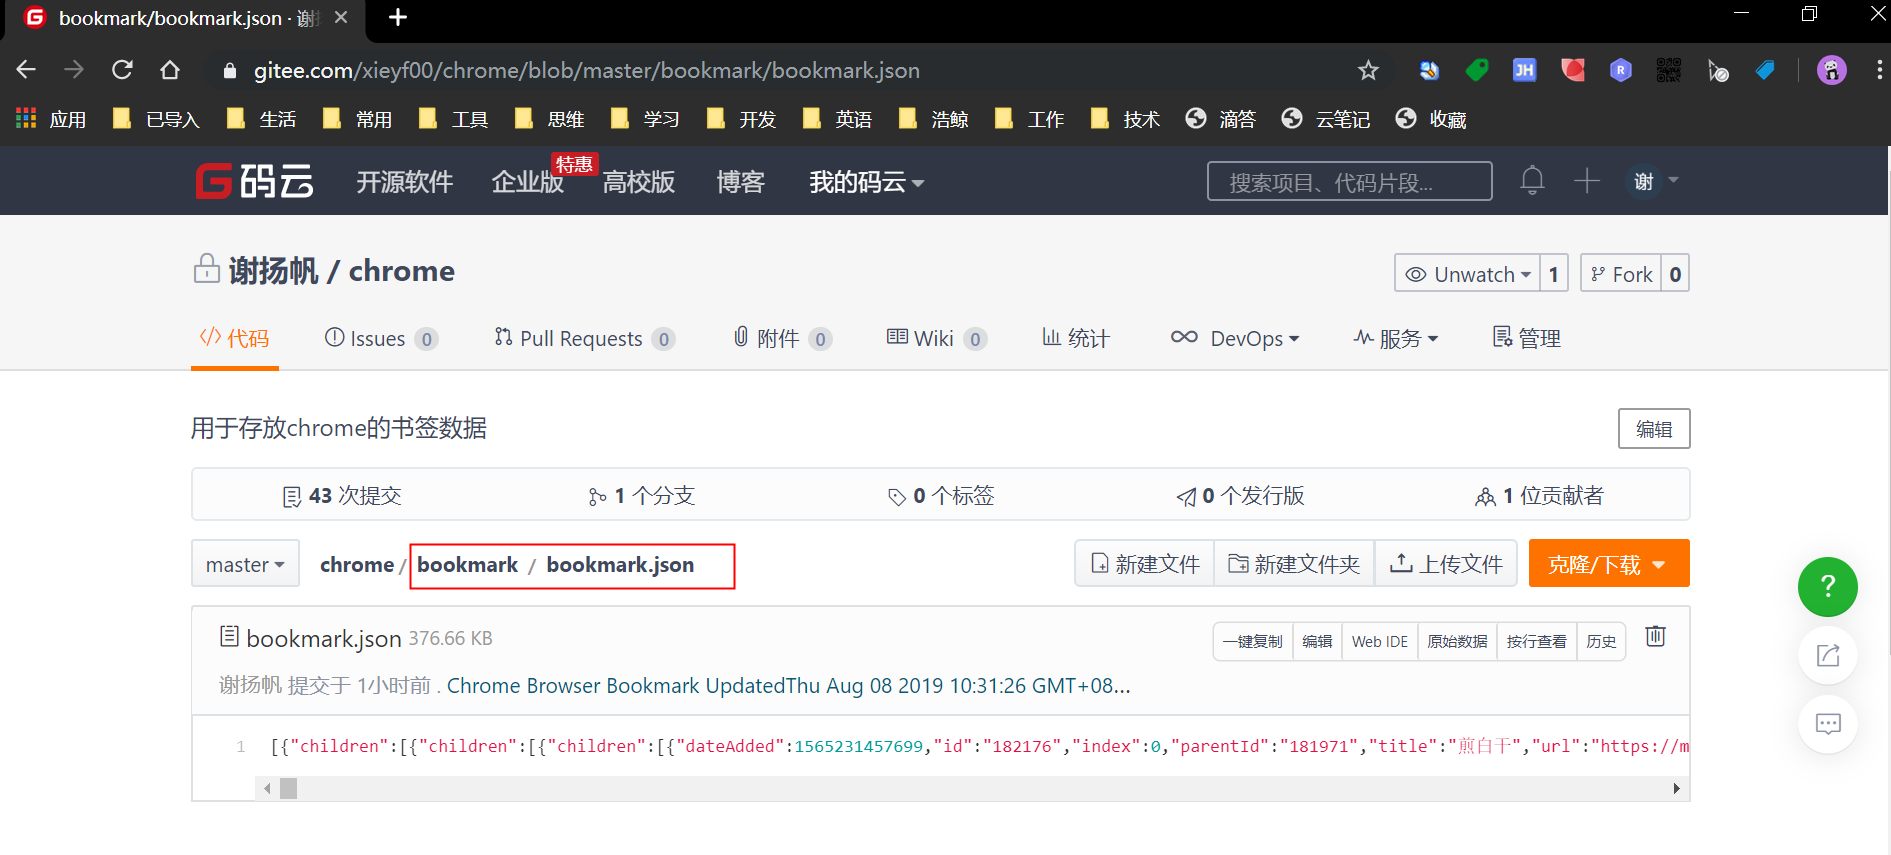
Task: Click the browser reload icon
Action: click(x=122, y=70)
